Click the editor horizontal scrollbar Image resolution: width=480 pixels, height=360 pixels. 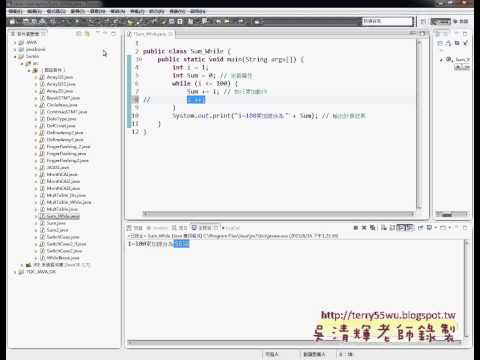278,213
